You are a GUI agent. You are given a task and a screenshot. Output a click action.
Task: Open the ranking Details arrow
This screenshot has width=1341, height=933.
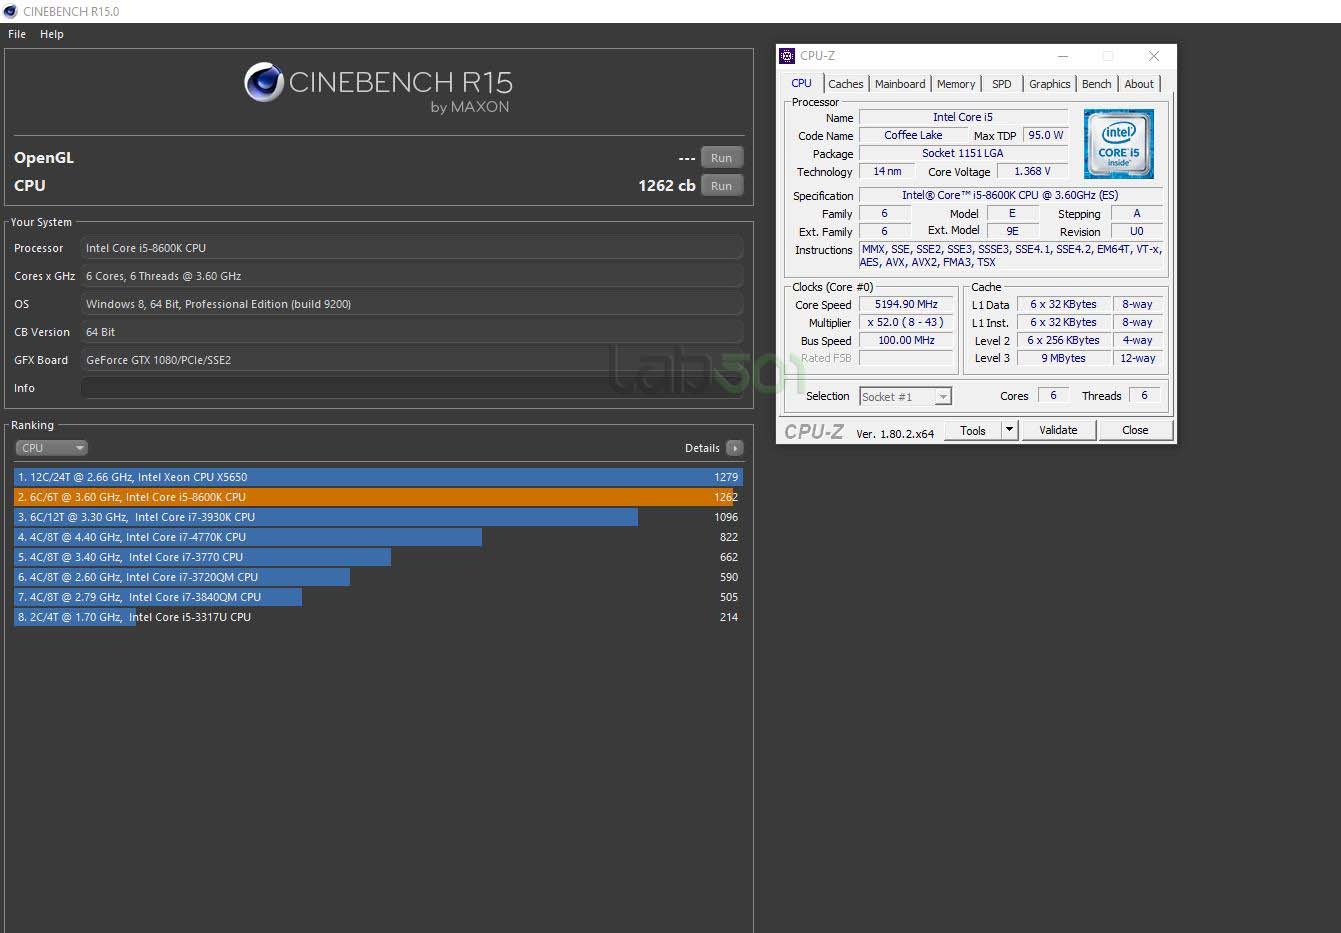(734, 448)
